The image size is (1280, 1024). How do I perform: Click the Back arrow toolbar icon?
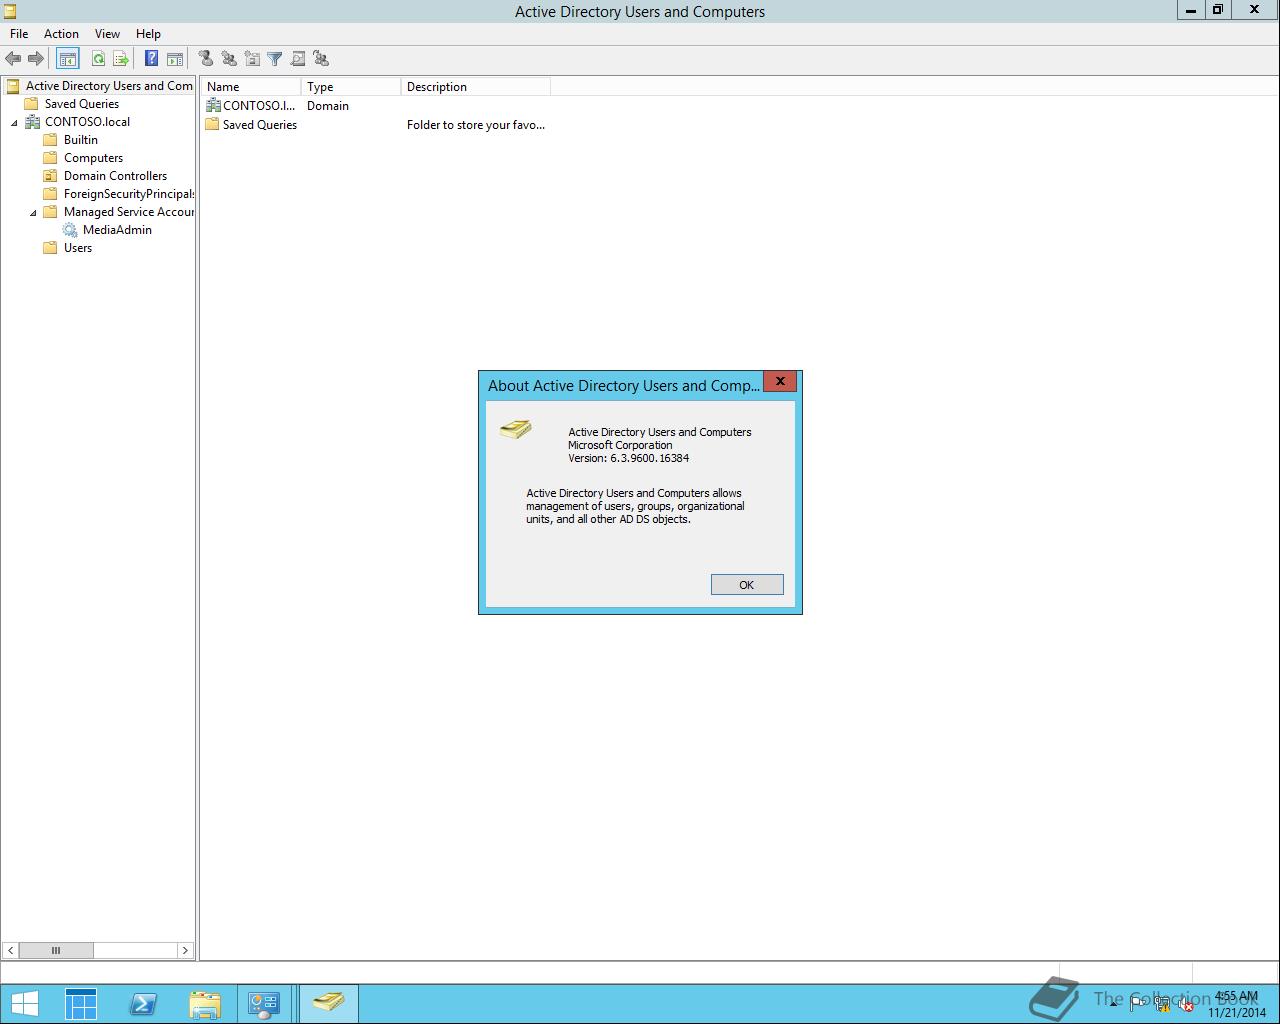[x=13, y=59]
